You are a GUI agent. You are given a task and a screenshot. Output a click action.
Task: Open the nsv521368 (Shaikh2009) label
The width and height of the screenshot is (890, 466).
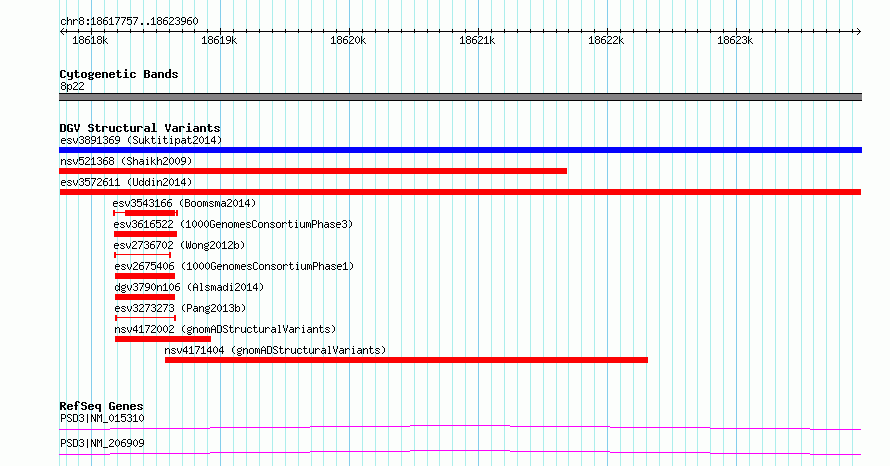tap(126, 161)
